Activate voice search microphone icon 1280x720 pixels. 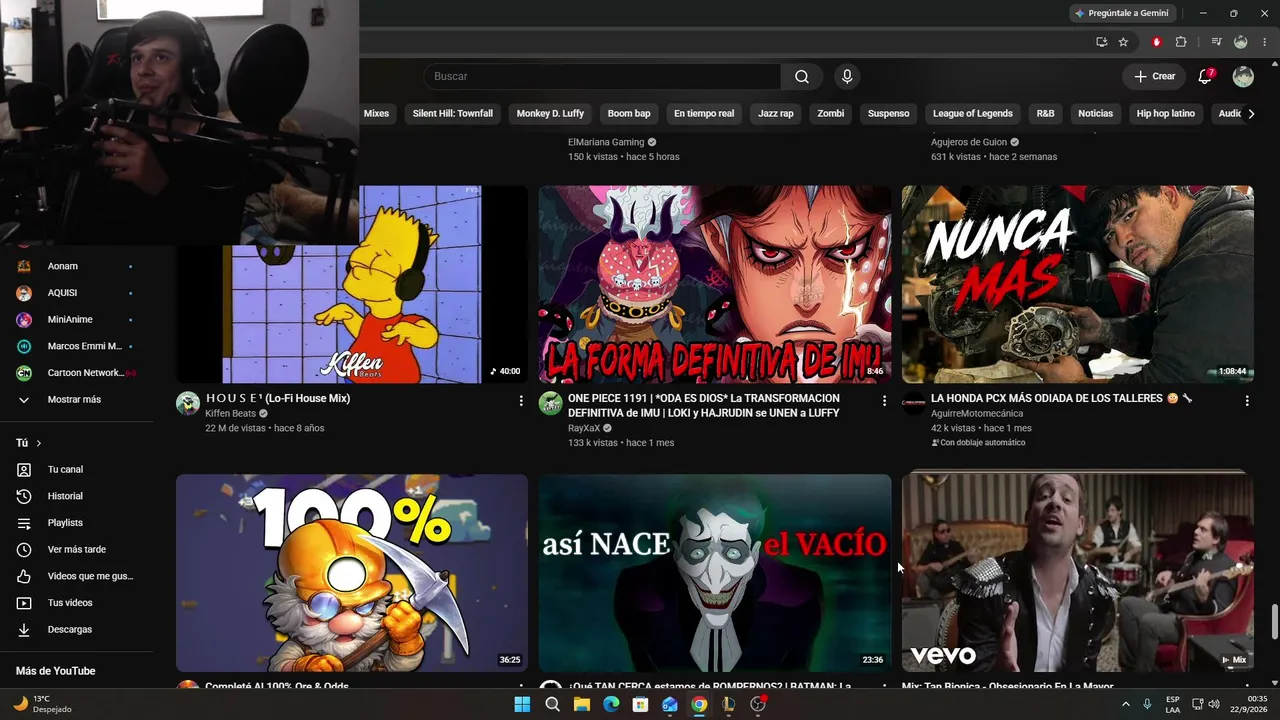pyautogui.click(x=847, y=77)
